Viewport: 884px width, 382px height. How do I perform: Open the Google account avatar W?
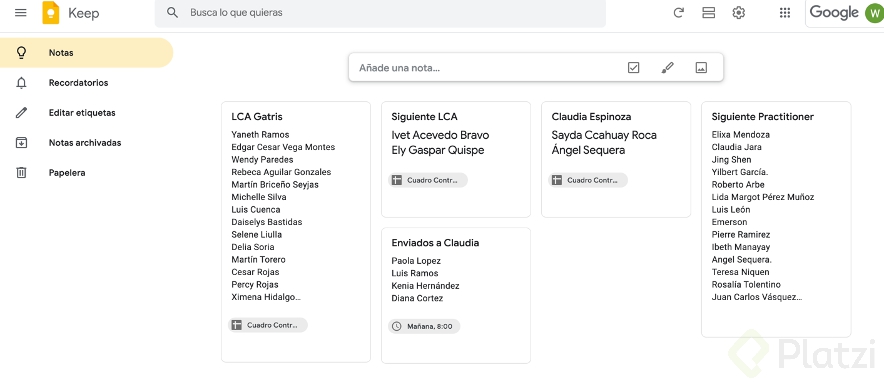tap(874, 13)
